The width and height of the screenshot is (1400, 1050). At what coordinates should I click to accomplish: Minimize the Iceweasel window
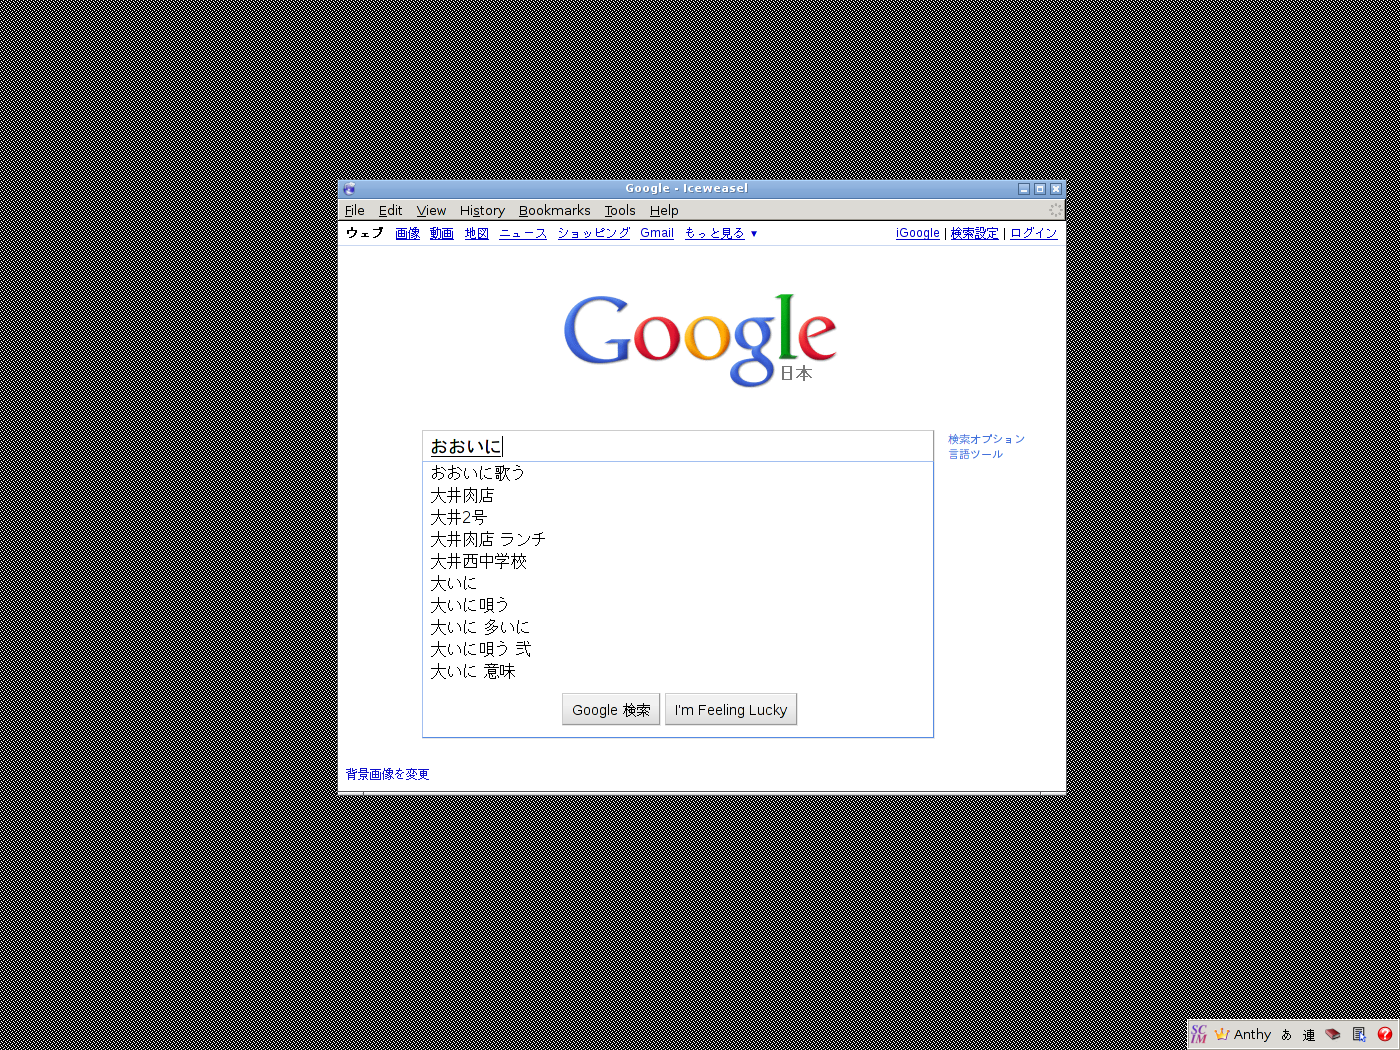tap(1024, 189)
